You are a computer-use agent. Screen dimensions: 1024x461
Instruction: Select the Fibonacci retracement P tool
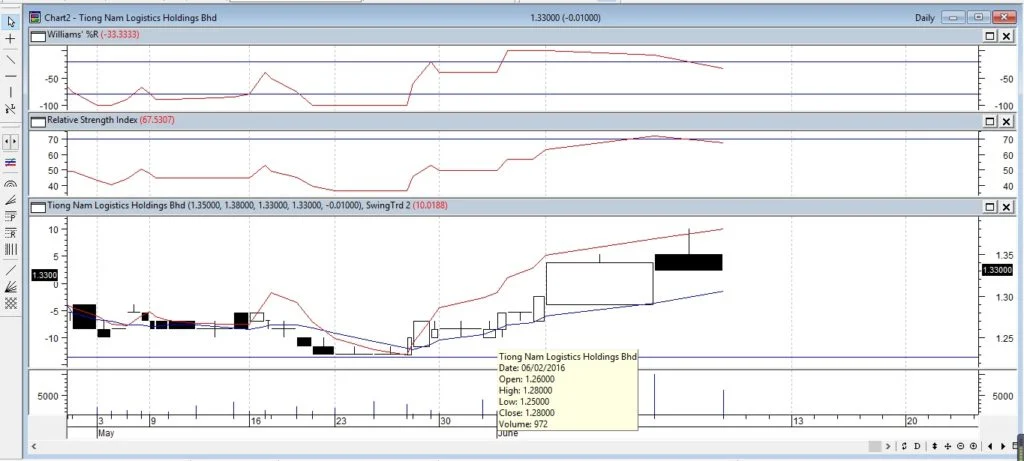10,217
